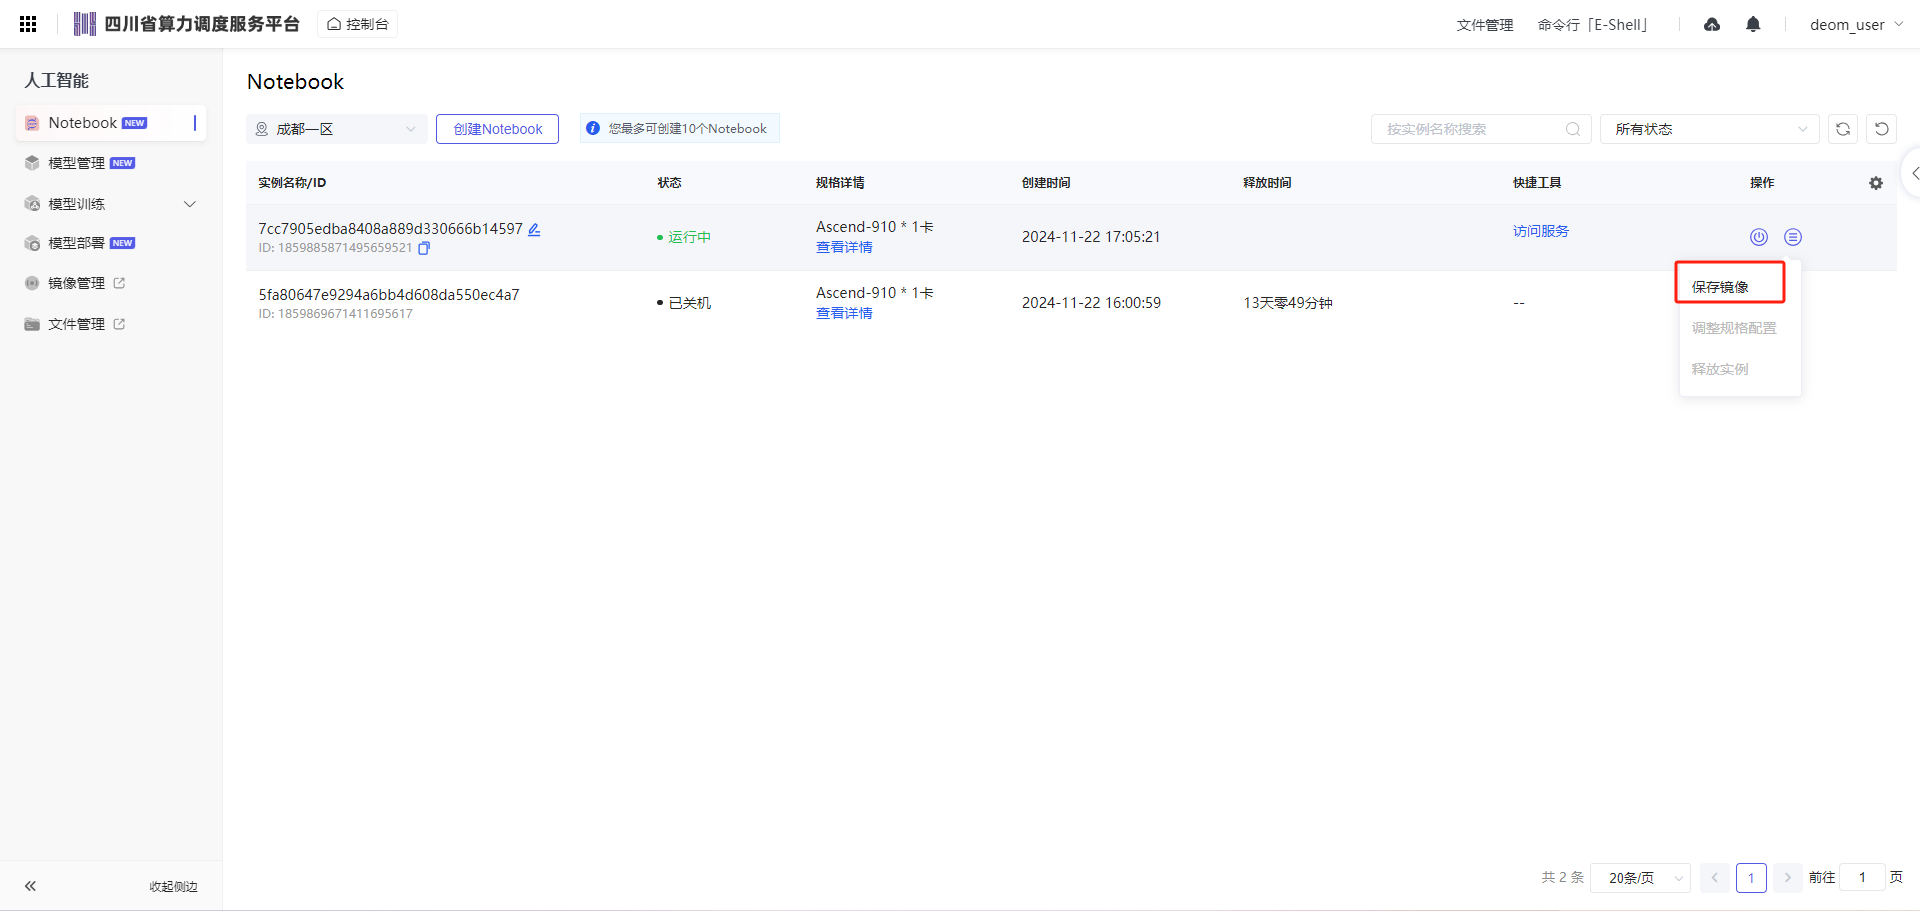Image resolution: width=1920 pixels, height=911 pixels.
Task: Expand the deom_user account menu
Action: tap(1856, 25)
